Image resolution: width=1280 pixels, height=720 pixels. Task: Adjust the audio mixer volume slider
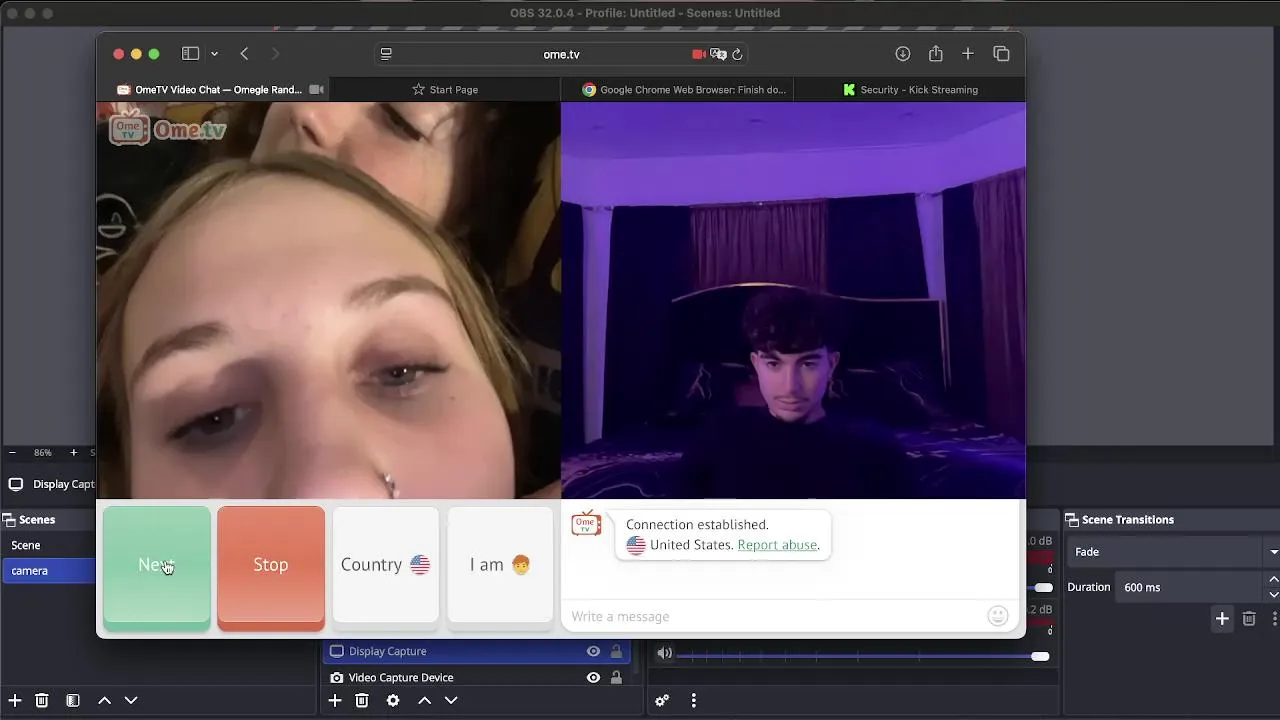tap(864, 657)
